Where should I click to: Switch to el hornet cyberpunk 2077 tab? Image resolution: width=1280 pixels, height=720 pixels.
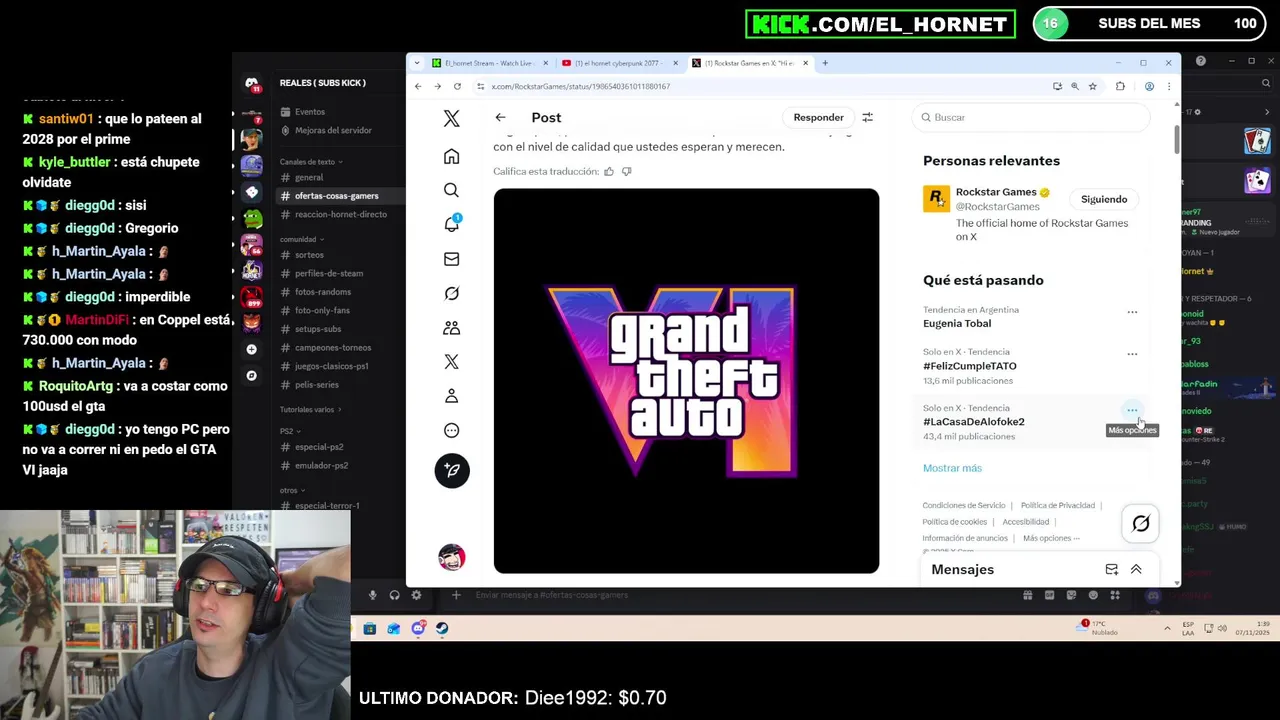617,63
